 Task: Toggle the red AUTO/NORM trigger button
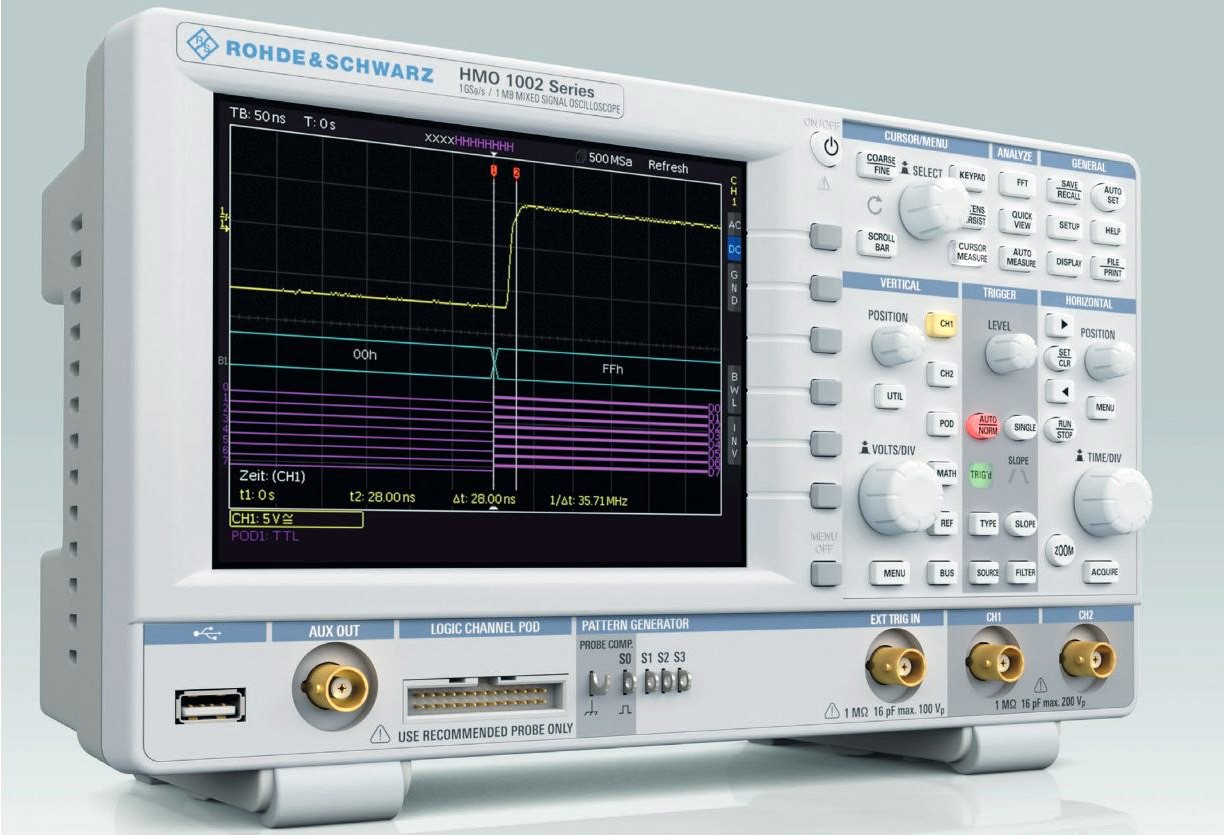pyautogui.click(x=981, y=425)
